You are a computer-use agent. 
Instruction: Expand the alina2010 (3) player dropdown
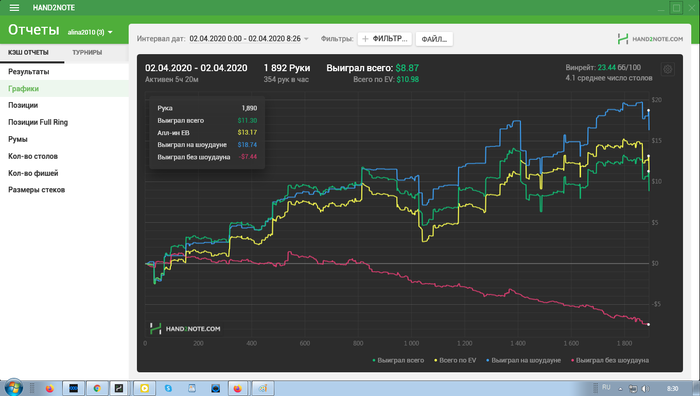(x=90, y=32)
